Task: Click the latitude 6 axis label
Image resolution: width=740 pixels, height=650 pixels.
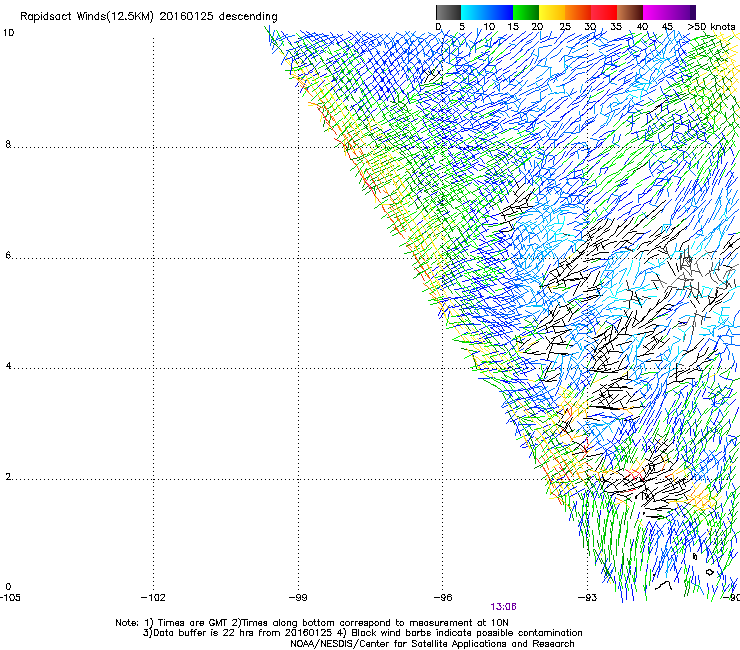Action: pyautogui.click(x=8, y=255)
